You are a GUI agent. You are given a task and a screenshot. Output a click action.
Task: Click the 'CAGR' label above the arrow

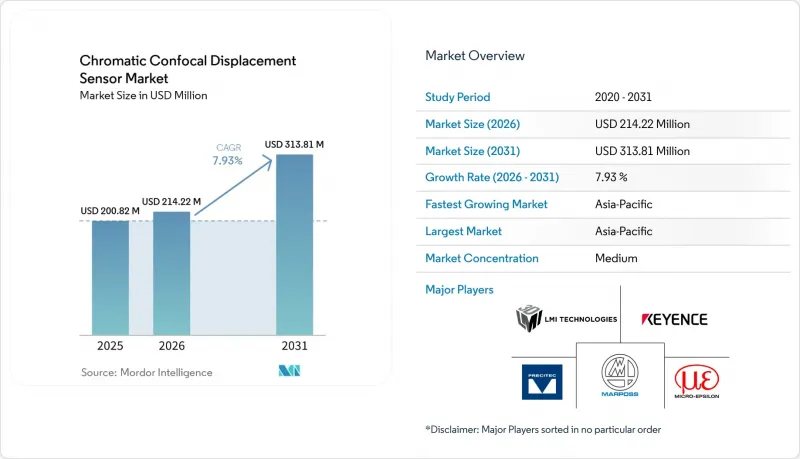(228, 147)
